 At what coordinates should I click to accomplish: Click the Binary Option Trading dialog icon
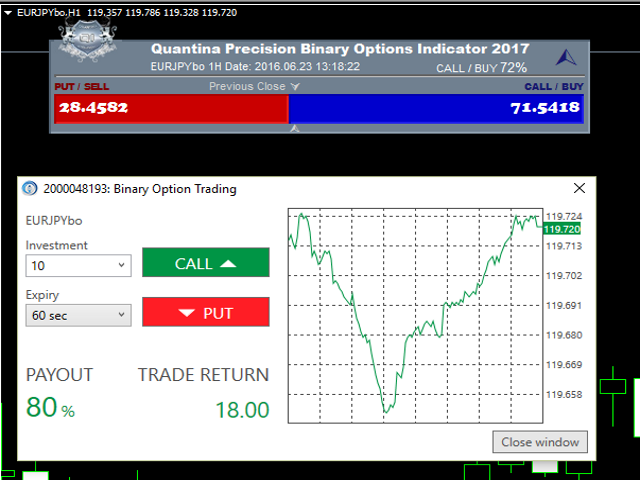pyautogui.click(x=29, y=189)
